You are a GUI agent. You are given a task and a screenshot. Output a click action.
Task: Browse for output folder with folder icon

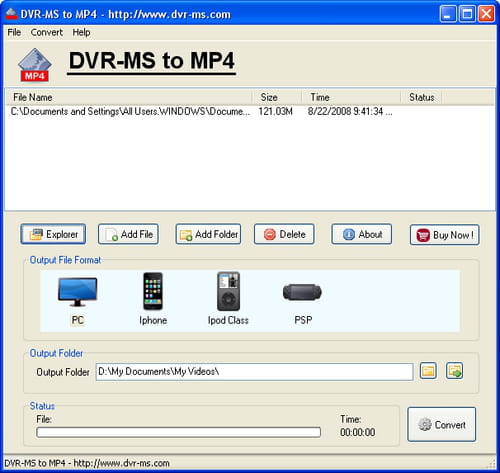click(428, 371)
